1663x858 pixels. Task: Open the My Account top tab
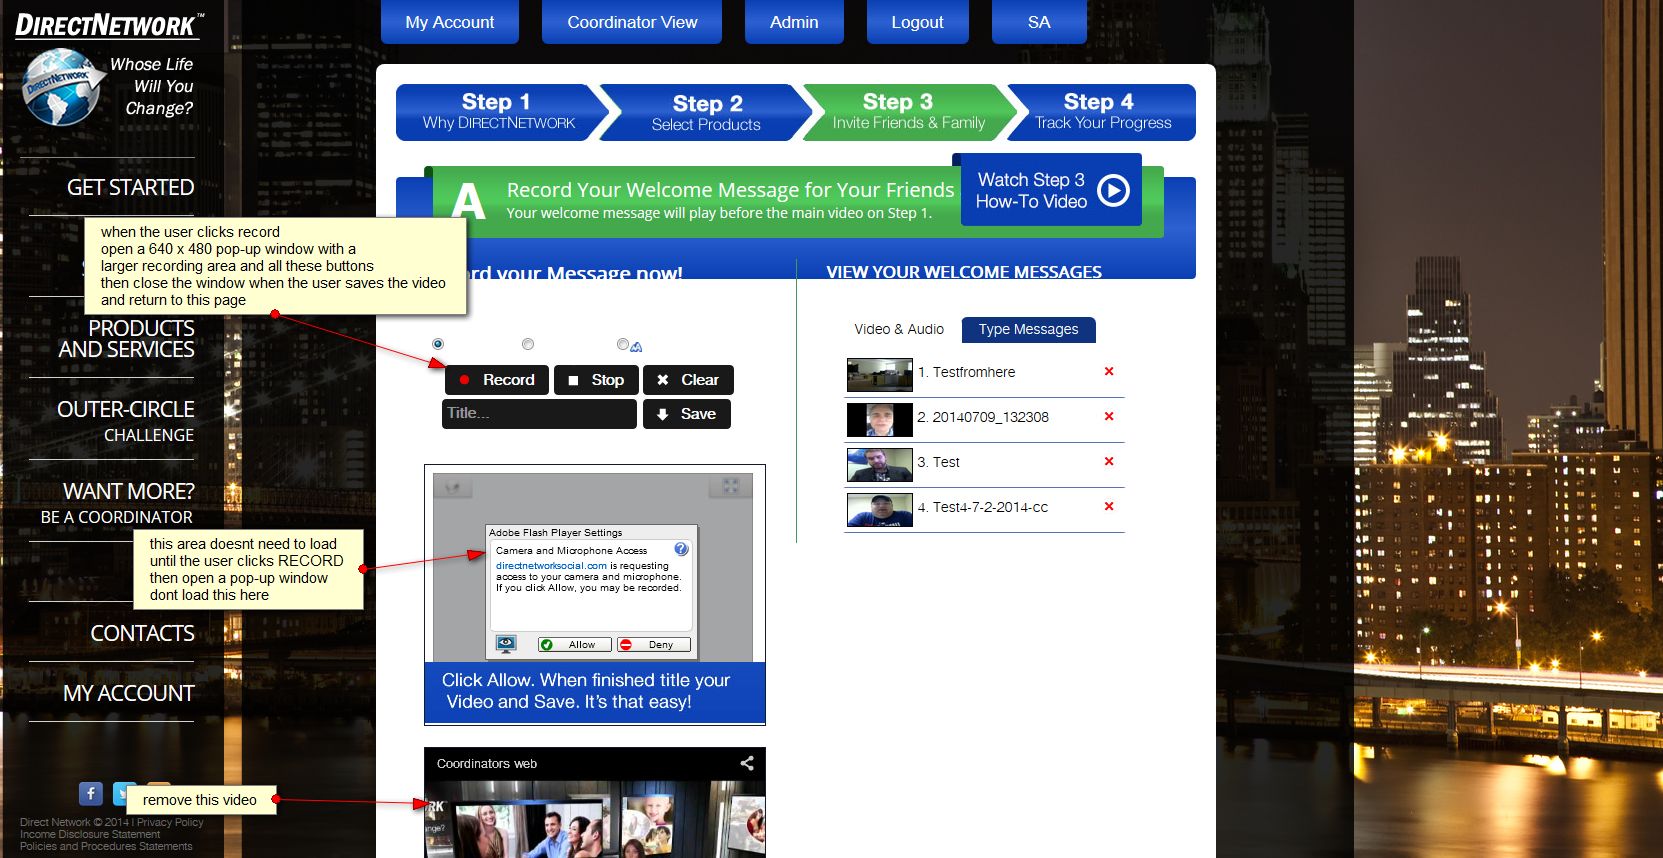point(450,22)
